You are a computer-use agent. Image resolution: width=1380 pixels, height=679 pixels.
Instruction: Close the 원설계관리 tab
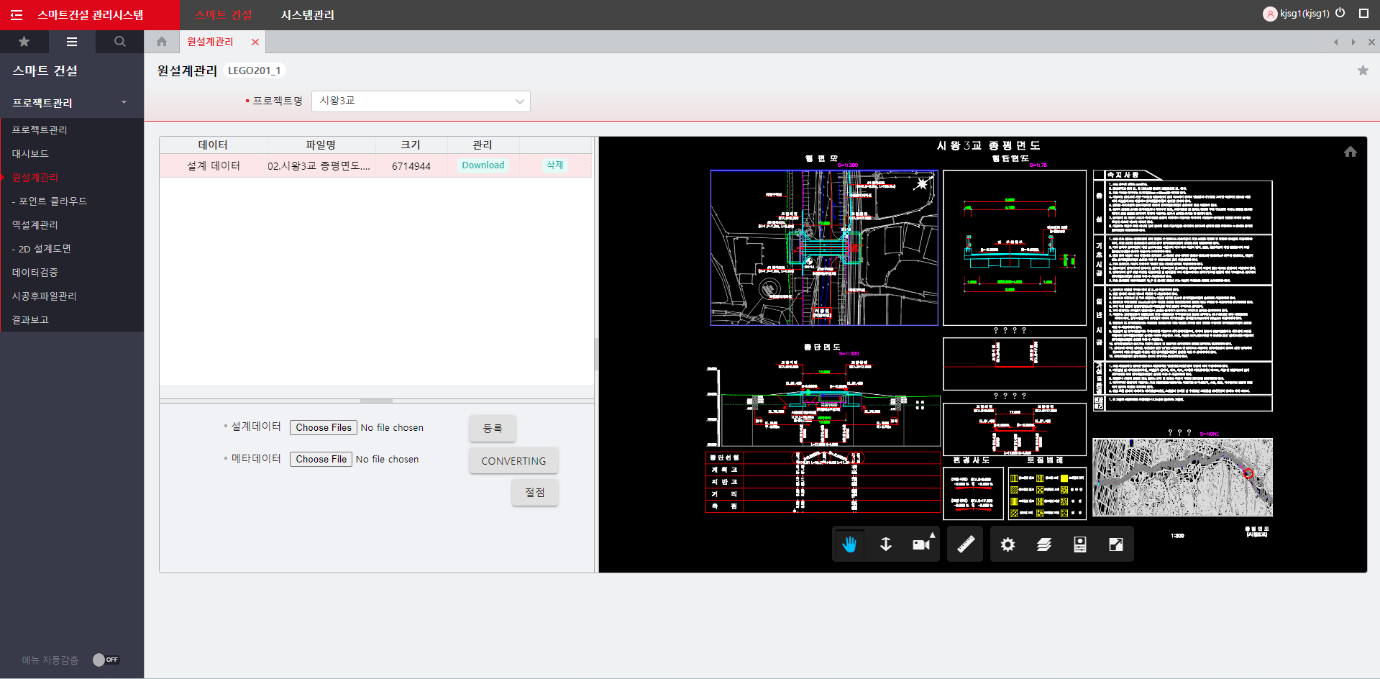coord(255,42)
